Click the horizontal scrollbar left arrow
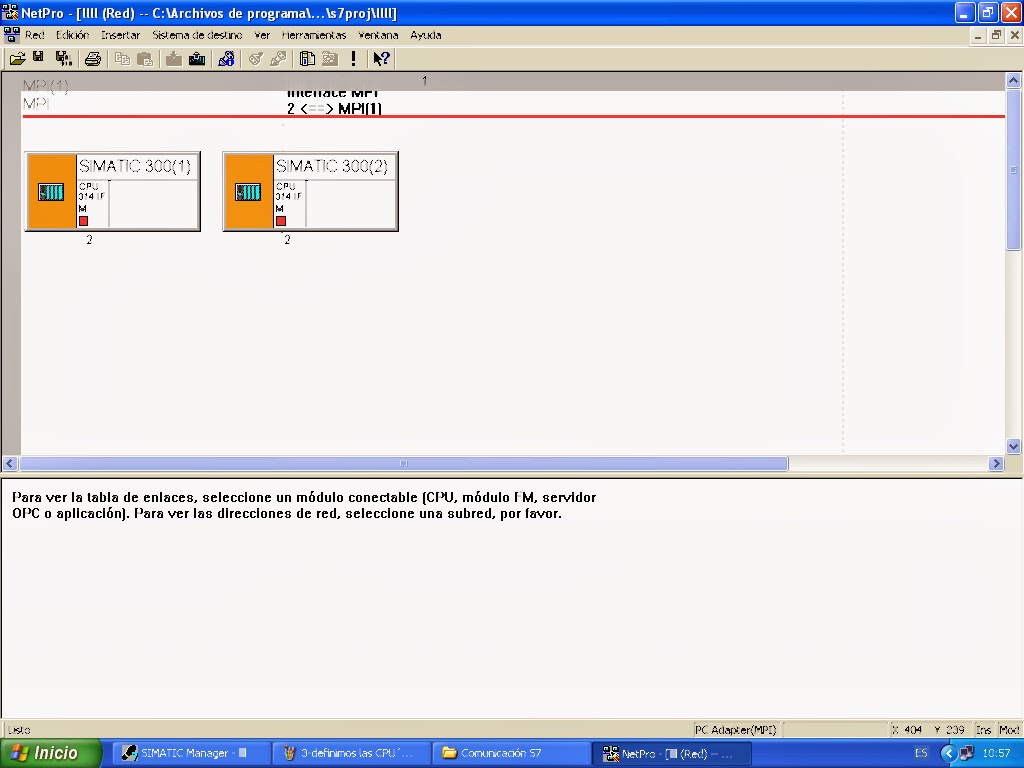Viewport: 1024px width, 768px height. [x=9, y=464]
